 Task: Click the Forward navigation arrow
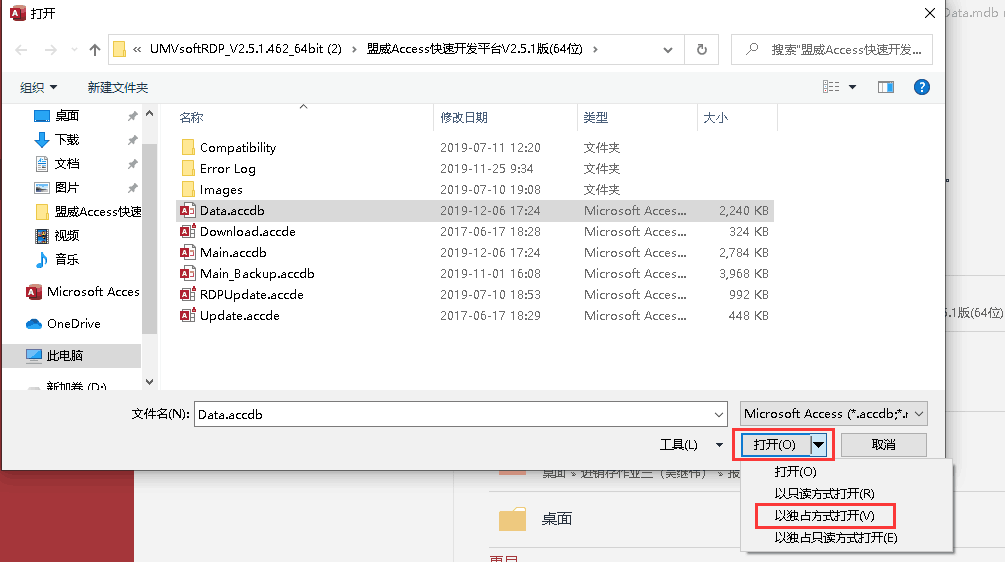click(x=51, y=49)
